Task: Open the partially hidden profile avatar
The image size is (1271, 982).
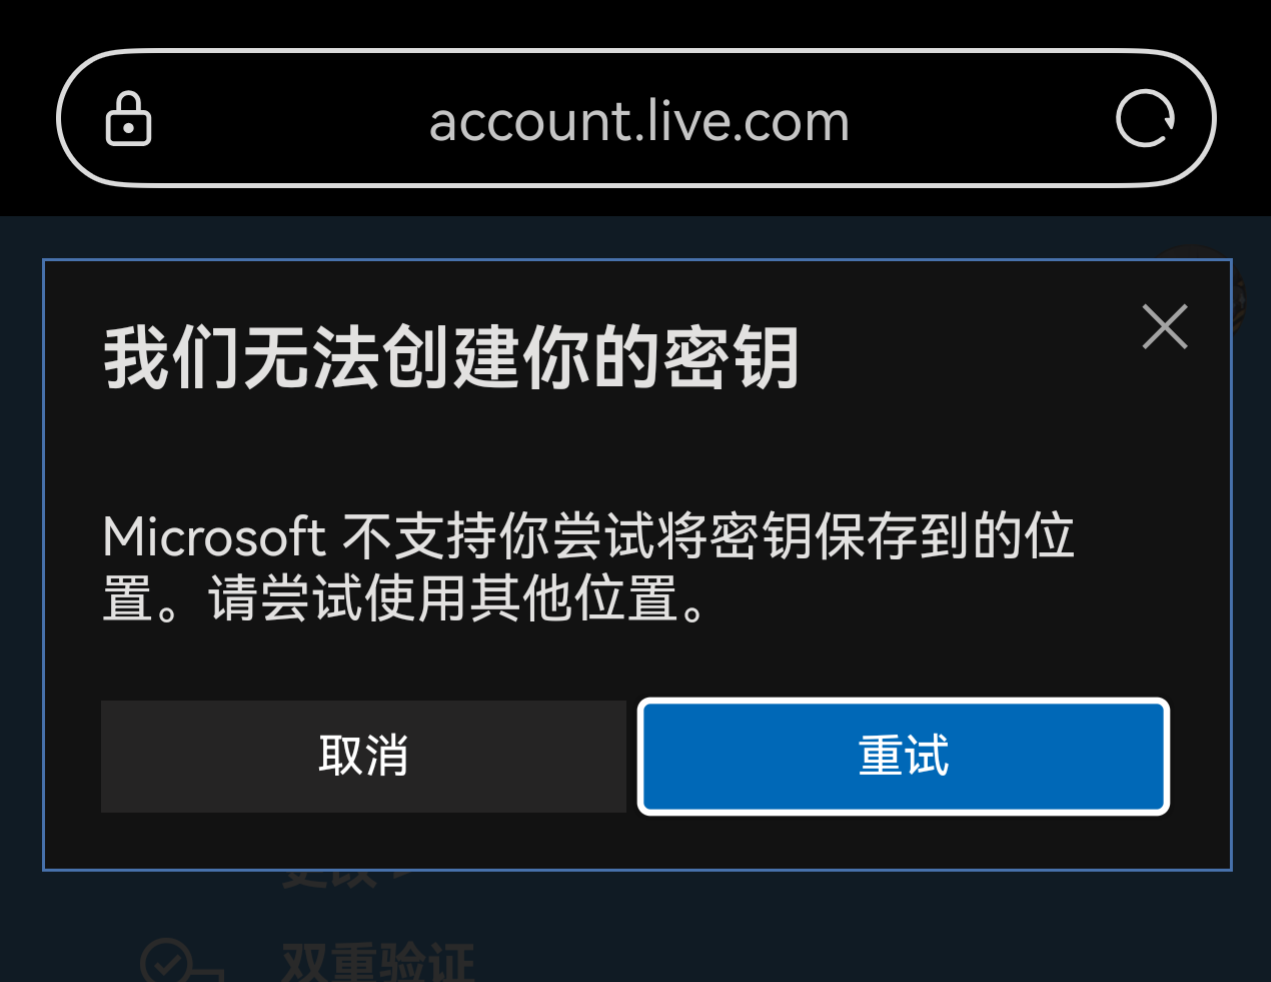Action: click(x=1238, y=297)
